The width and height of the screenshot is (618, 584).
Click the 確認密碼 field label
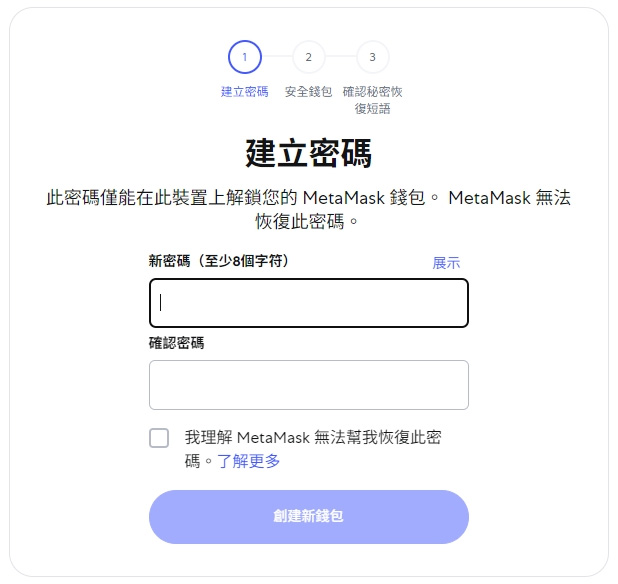[176, 343]
